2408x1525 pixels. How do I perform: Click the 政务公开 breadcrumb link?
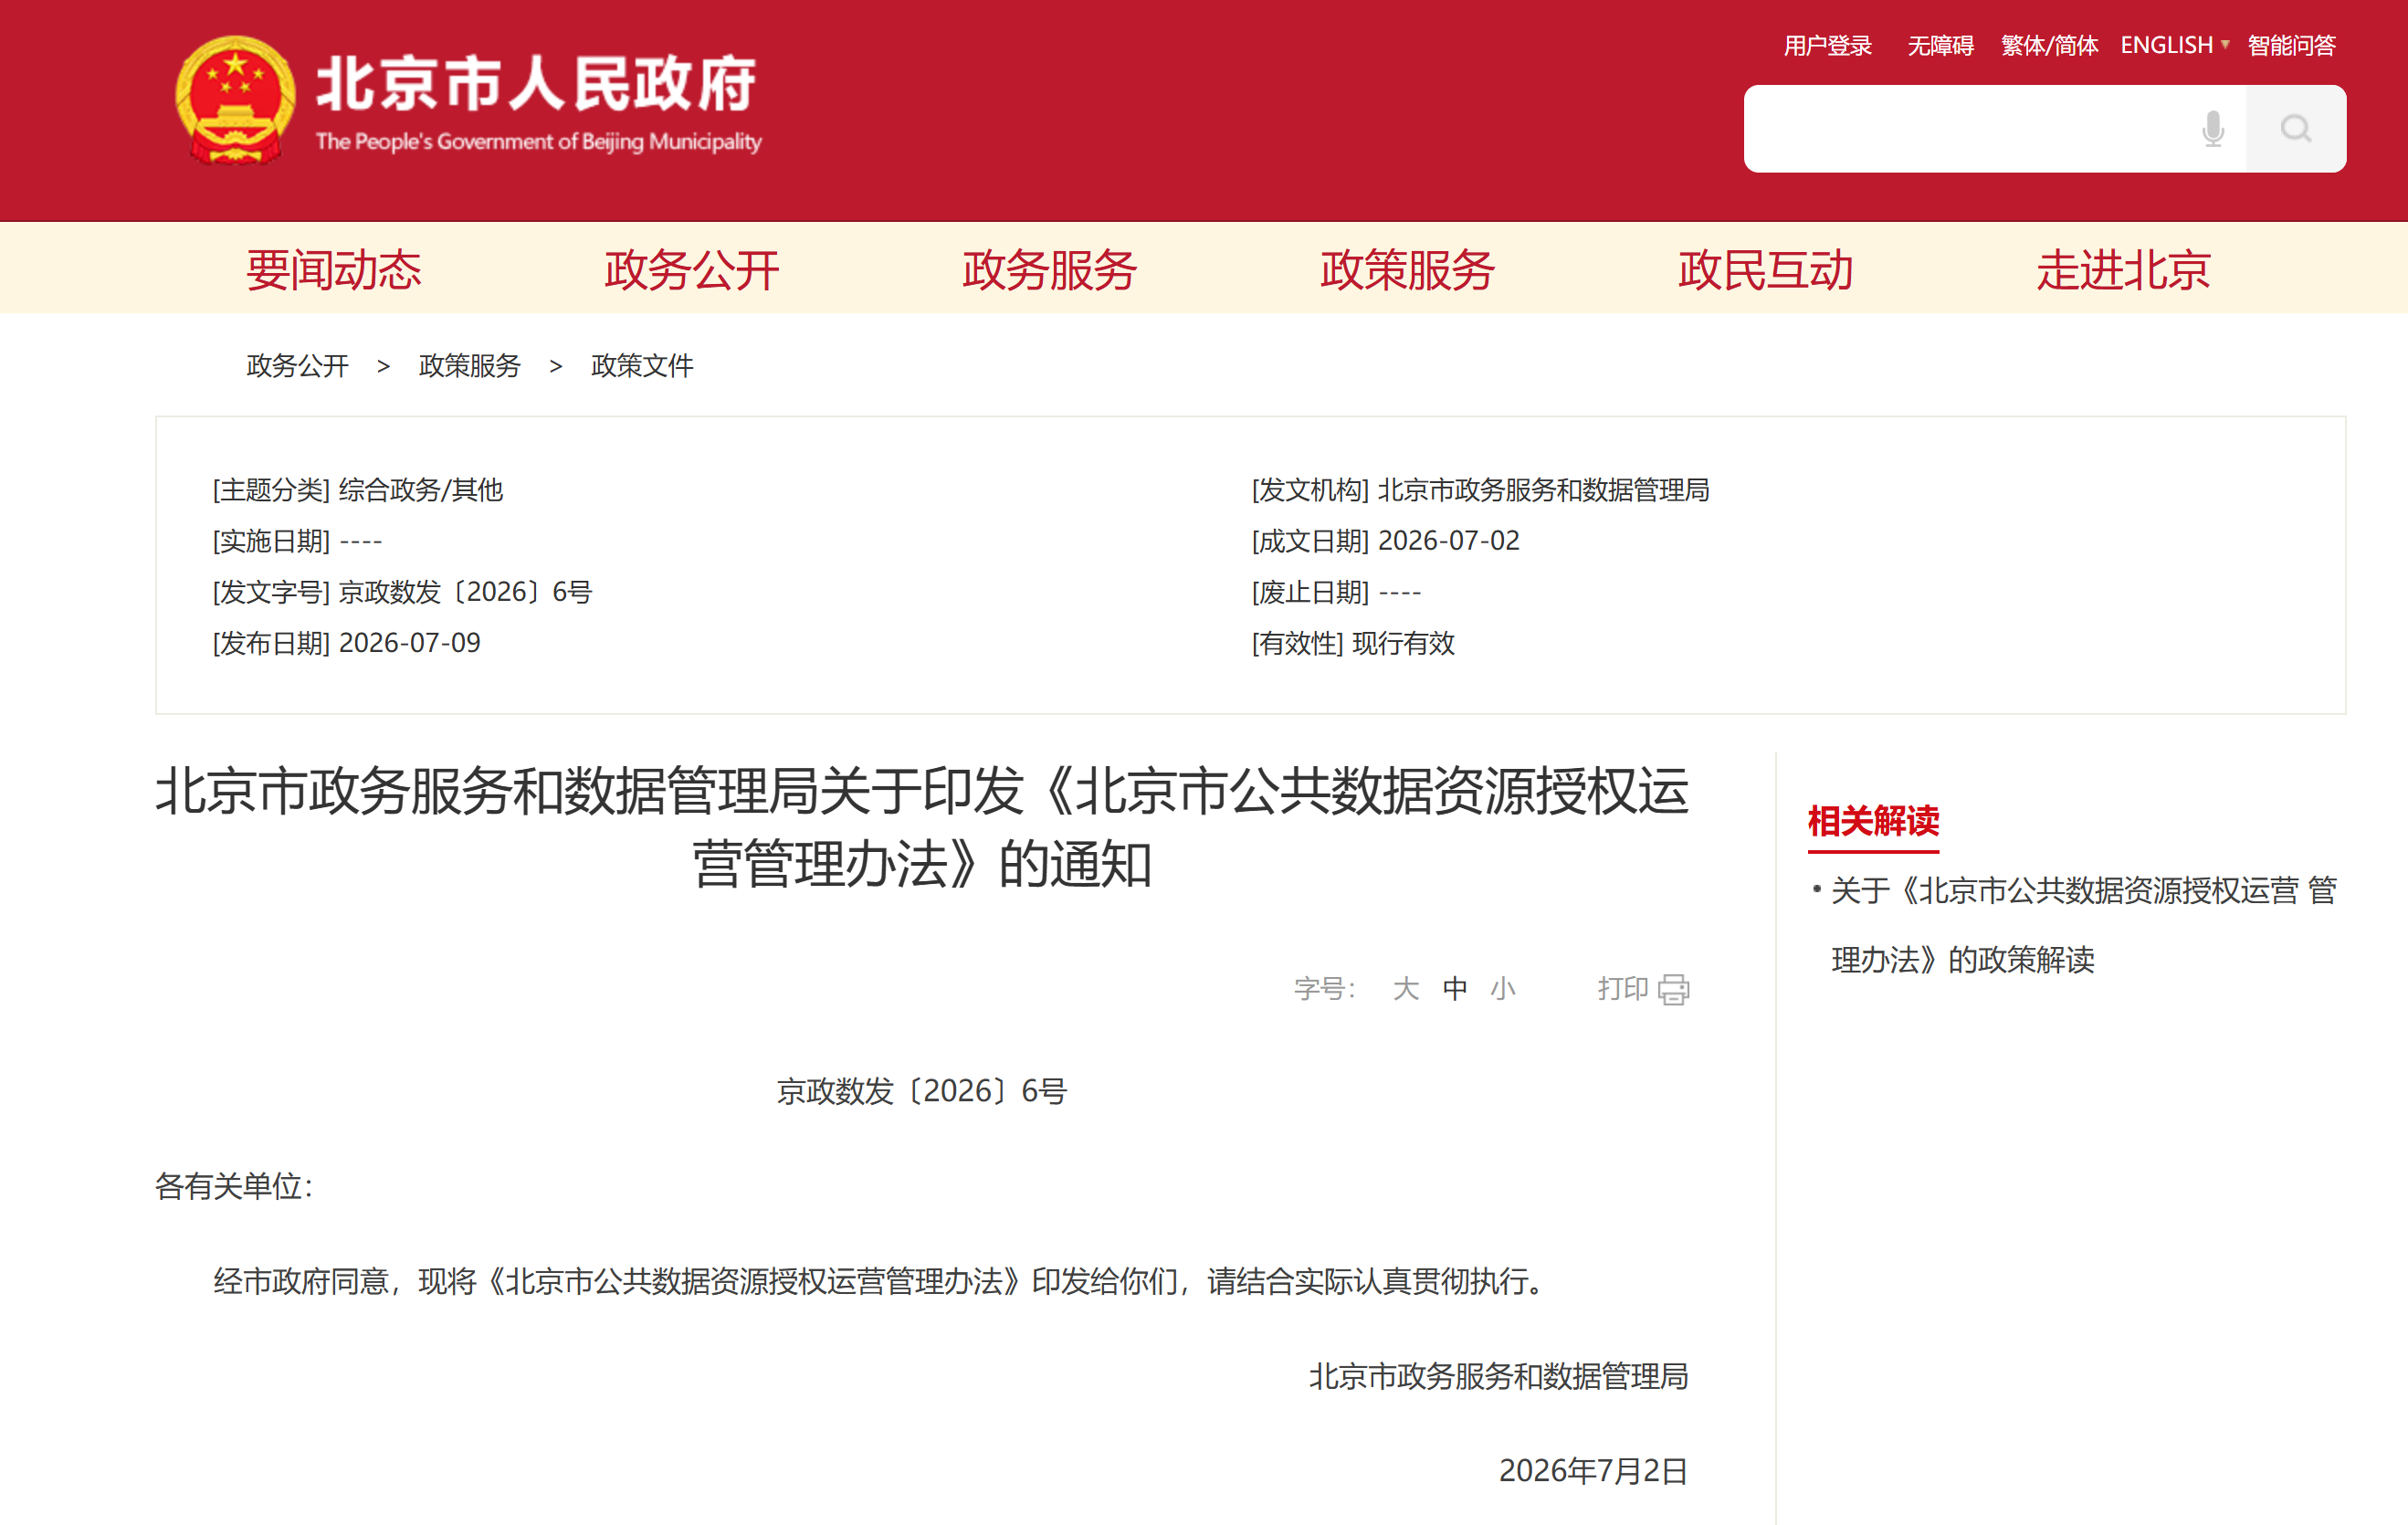[x=297, y=366]
